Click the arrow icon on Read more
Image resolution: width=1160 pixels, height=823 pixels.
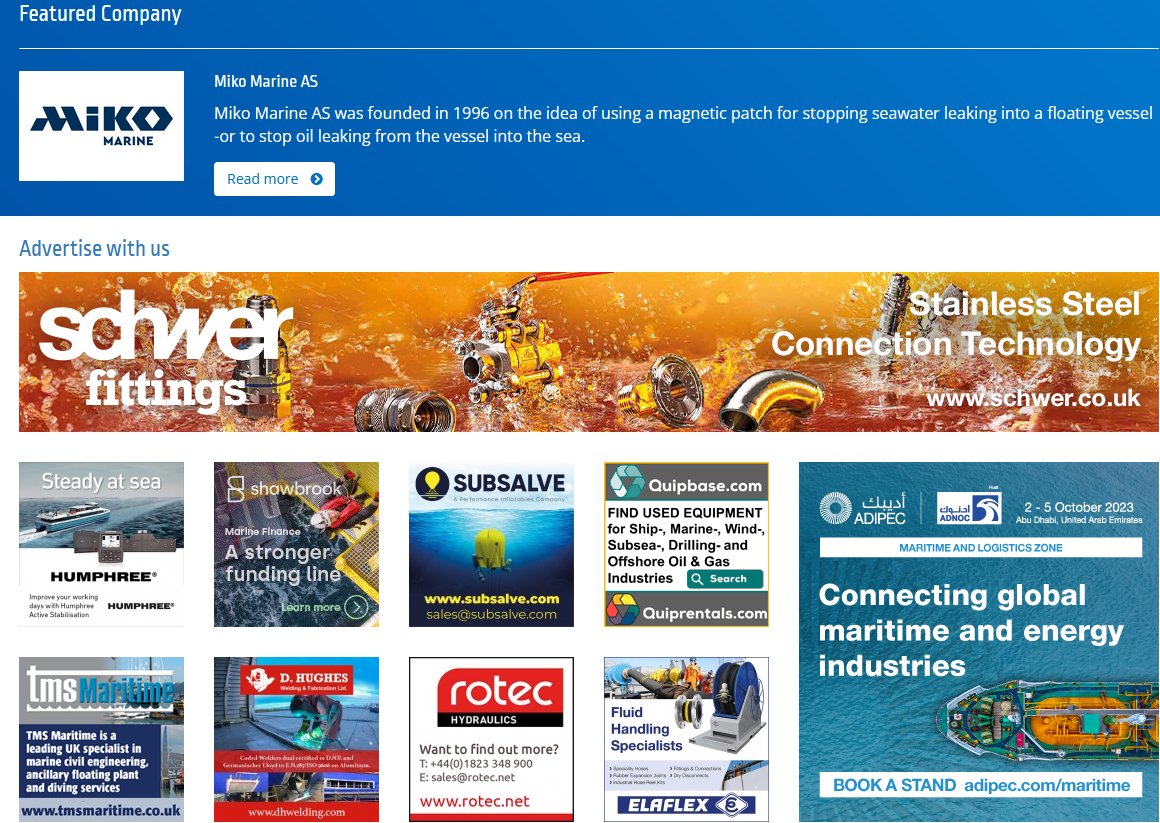click(x=318, y=178)
